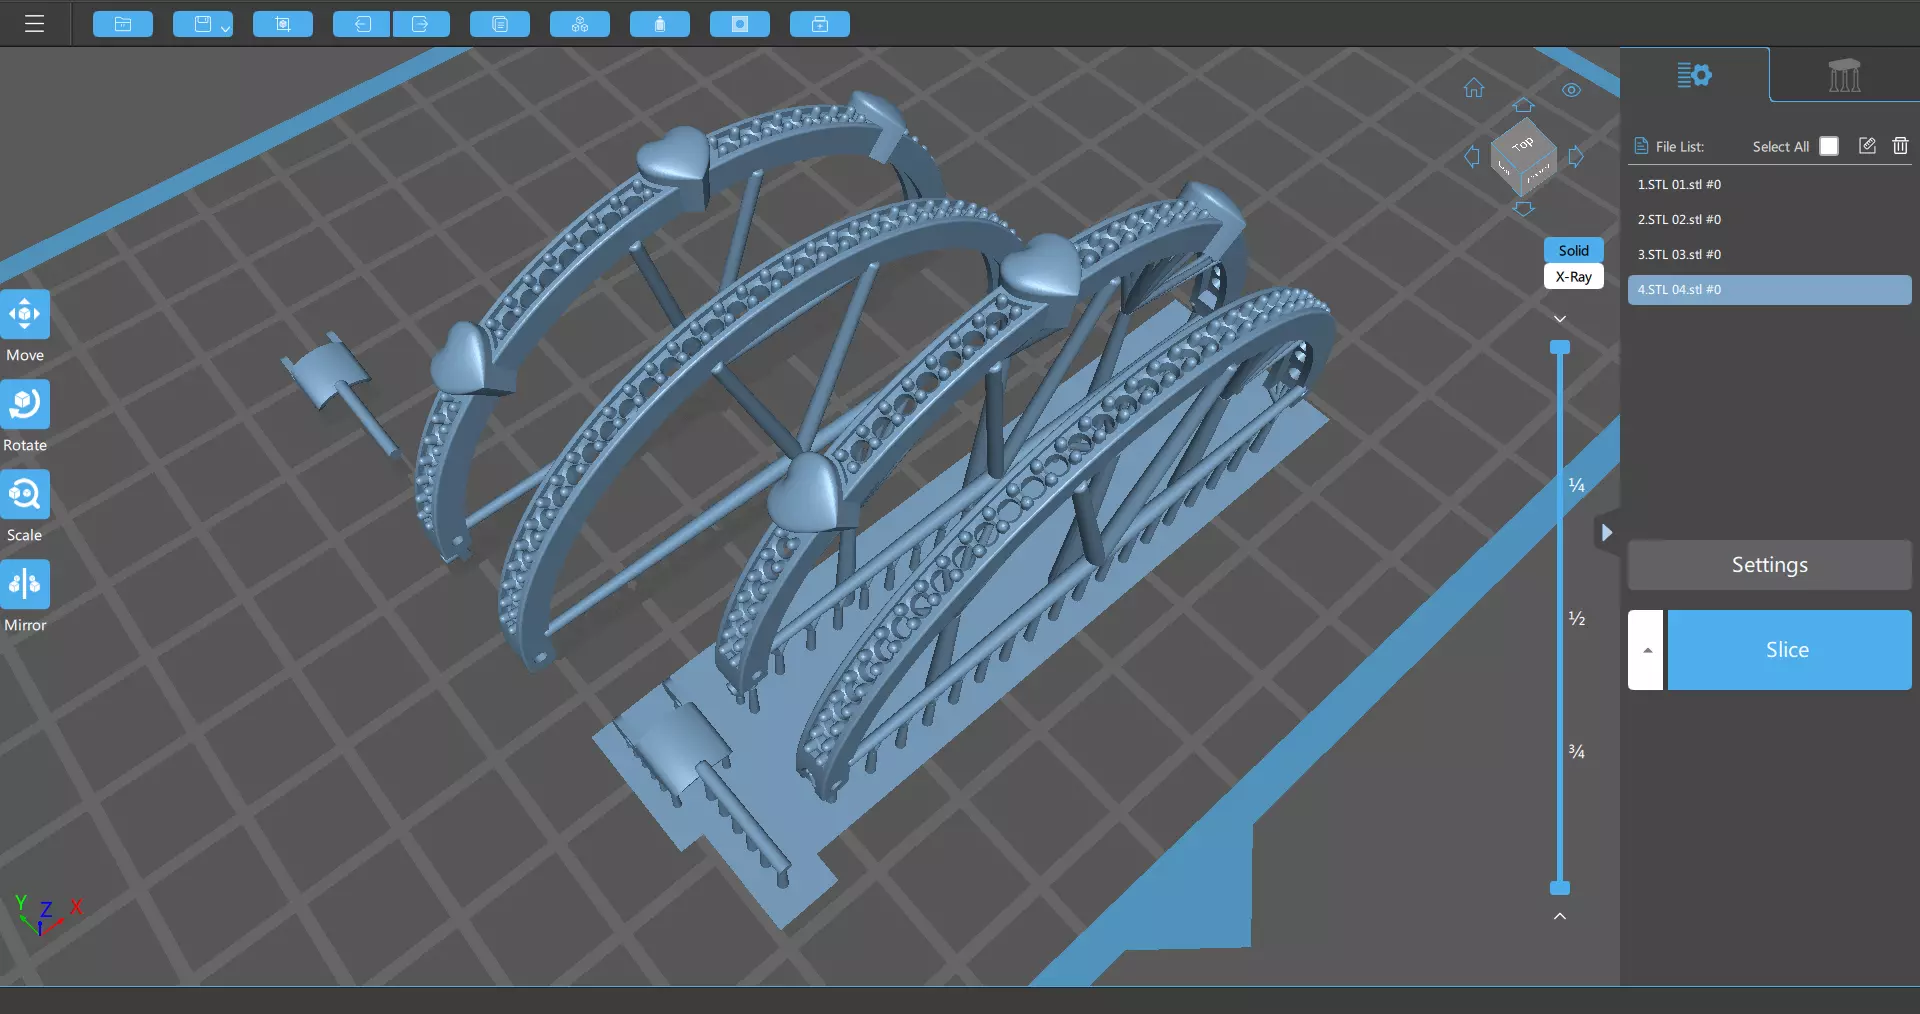
Task: Click the Hollow bottle toolbar icon
Action: pyautogui.click(x=660, y=24)
